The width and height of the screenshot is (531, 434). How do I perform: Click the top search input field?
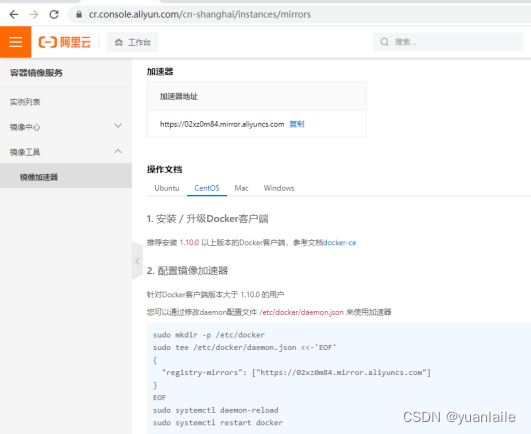pos(448,42)
